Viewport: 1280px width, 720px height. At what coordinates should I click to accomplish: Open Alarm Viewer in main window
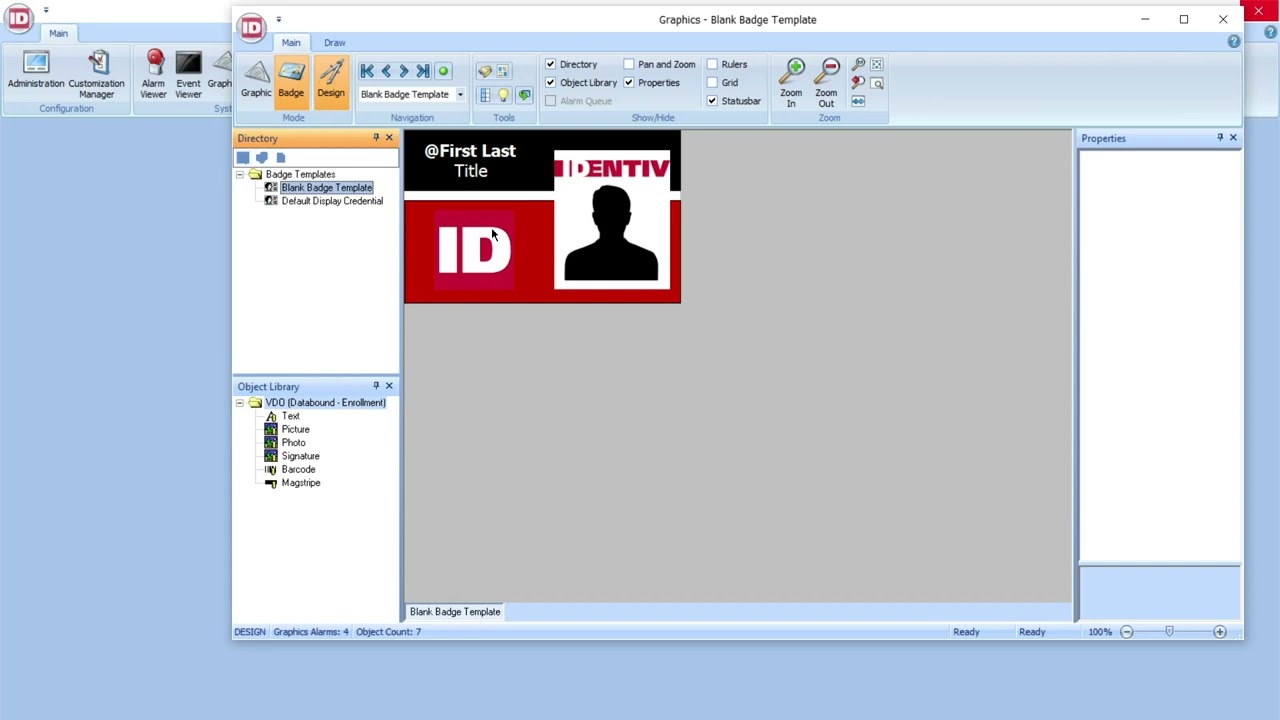pyautogui.click(x=153, y=74)
